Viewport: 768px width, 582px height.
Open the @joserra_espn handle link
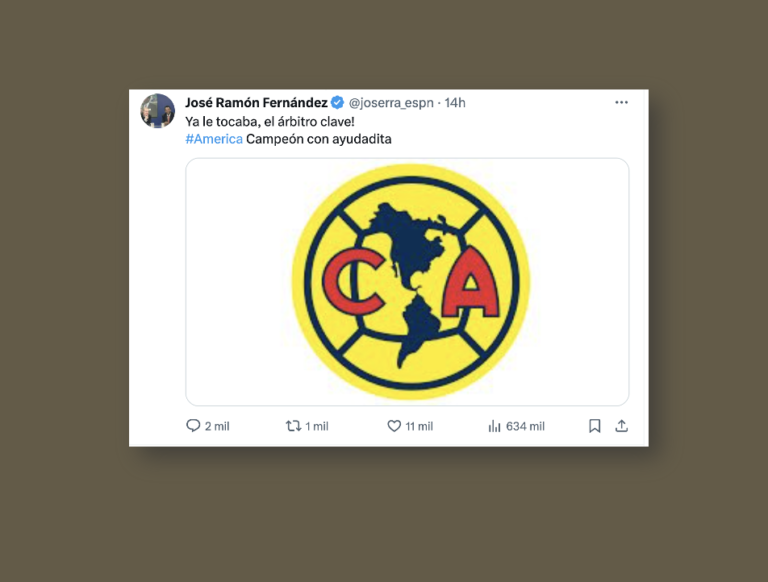(391, 103)
